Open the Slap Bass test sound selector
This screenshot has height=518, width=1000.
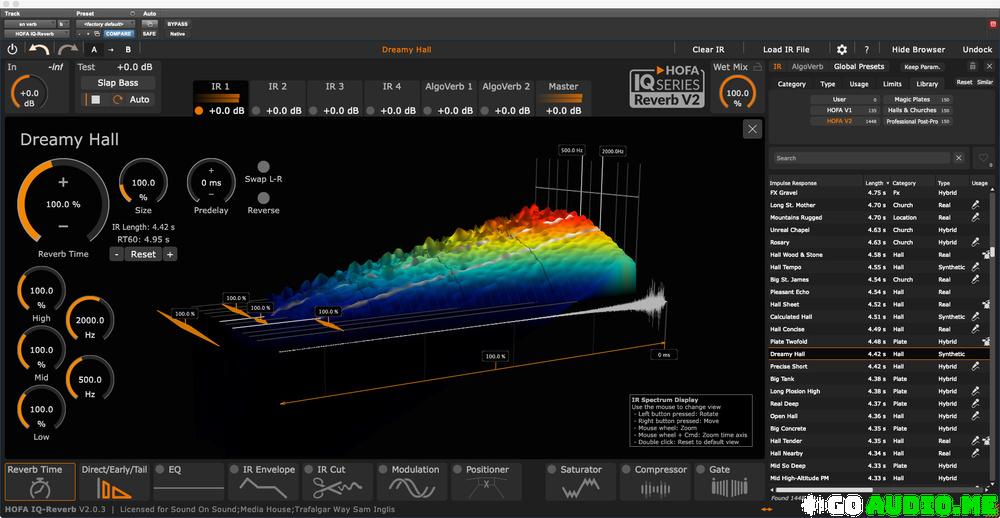117,83
